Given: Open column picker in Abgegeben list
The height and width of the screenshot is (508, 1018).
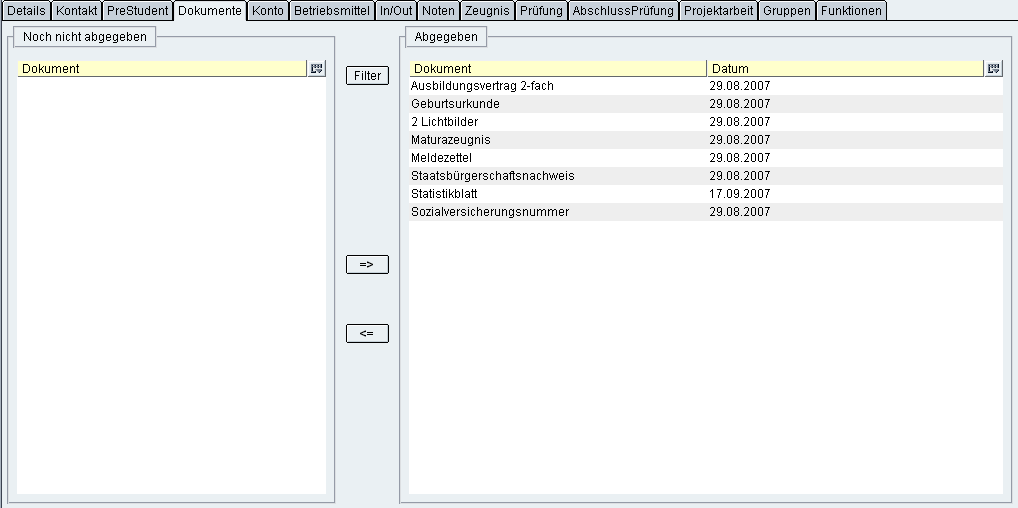Looking at the screenshot, I should (993, 69).
